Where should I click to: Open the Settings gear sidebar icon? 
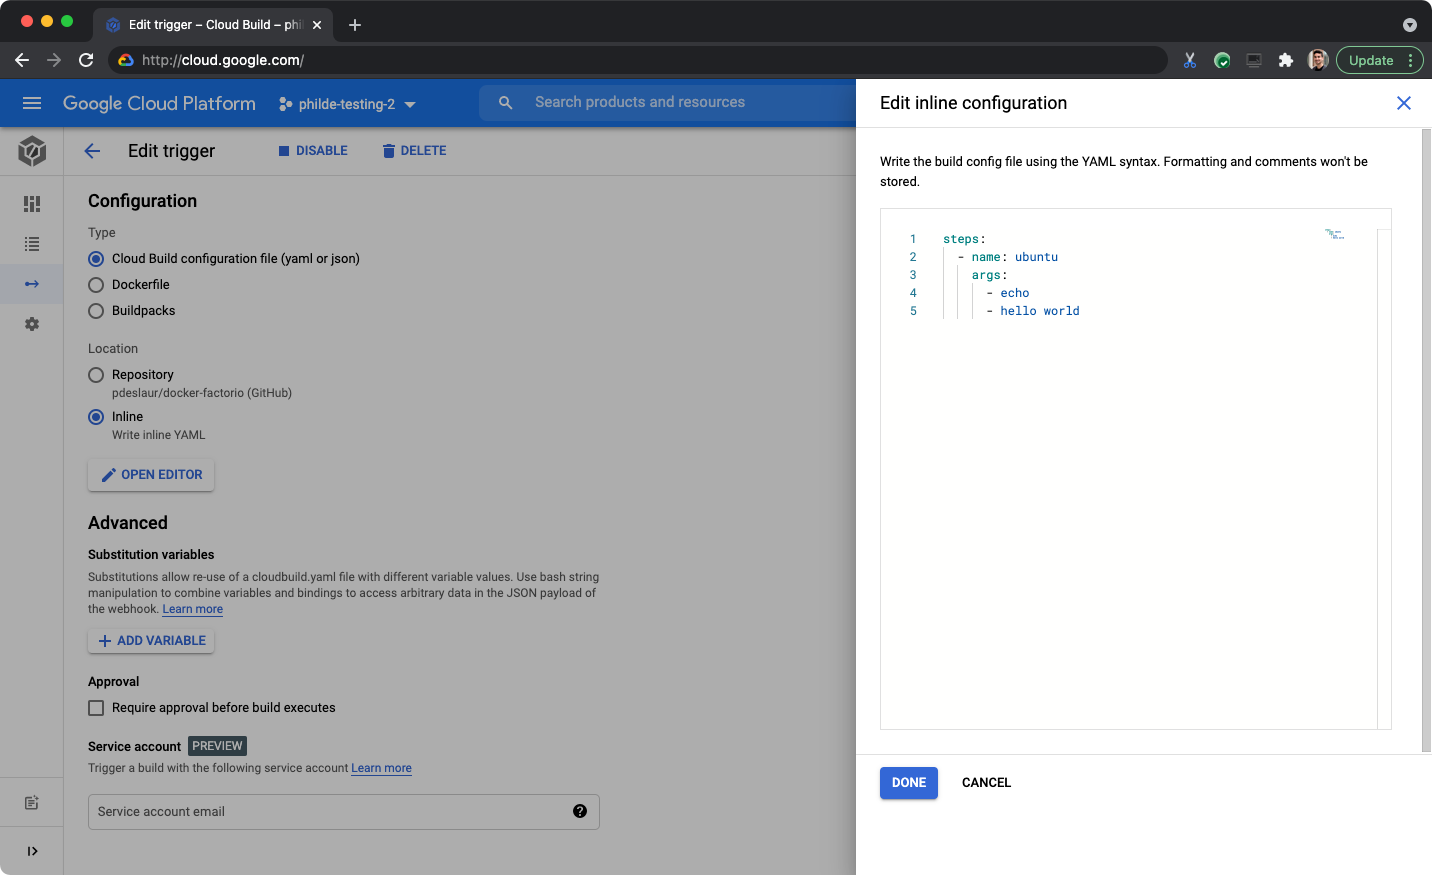[32, 324]
